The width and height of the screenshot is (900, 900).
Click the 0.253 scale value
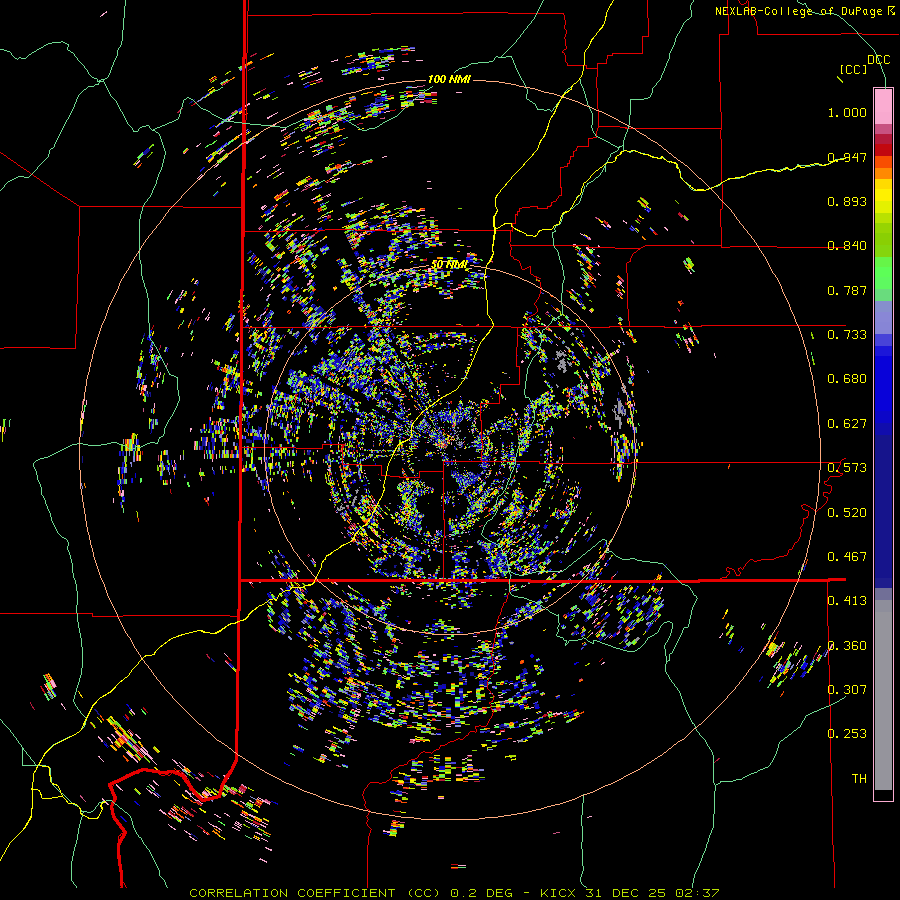(x=847, y=734)
